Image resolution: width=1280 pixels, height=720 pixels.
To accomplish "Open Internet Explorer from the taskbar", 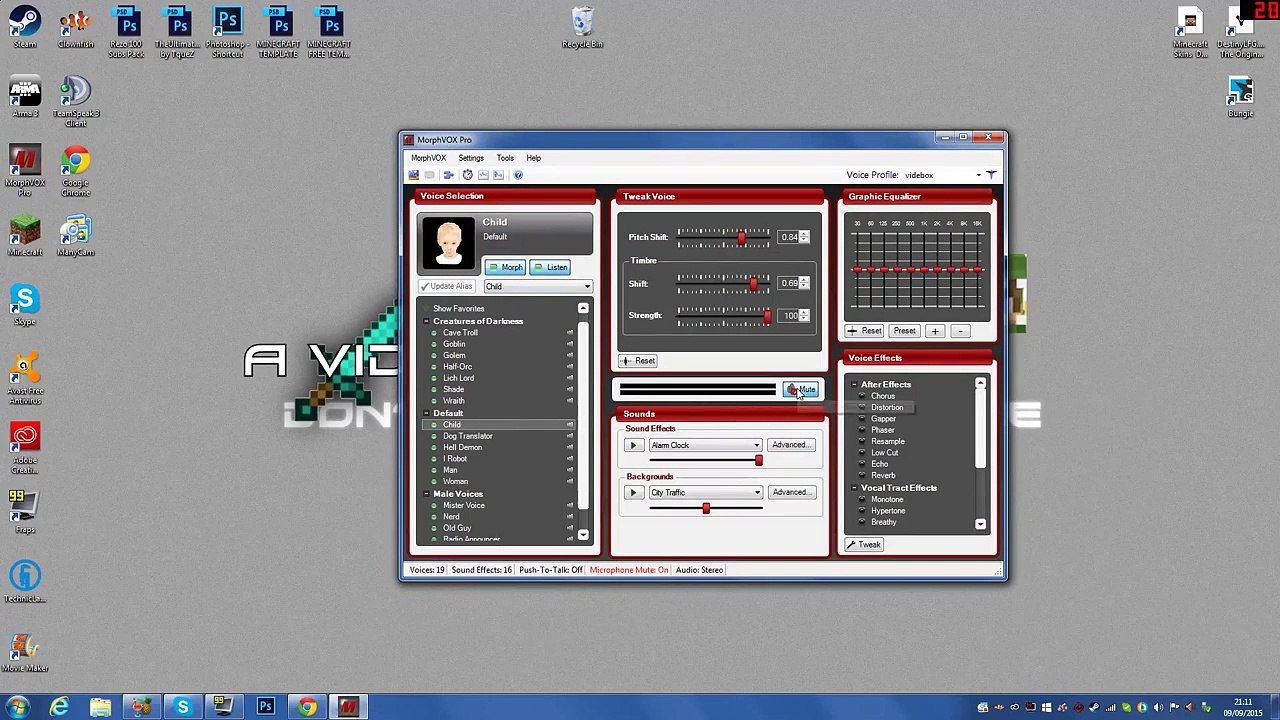I will pyautogui.click(x=59, y=708).
